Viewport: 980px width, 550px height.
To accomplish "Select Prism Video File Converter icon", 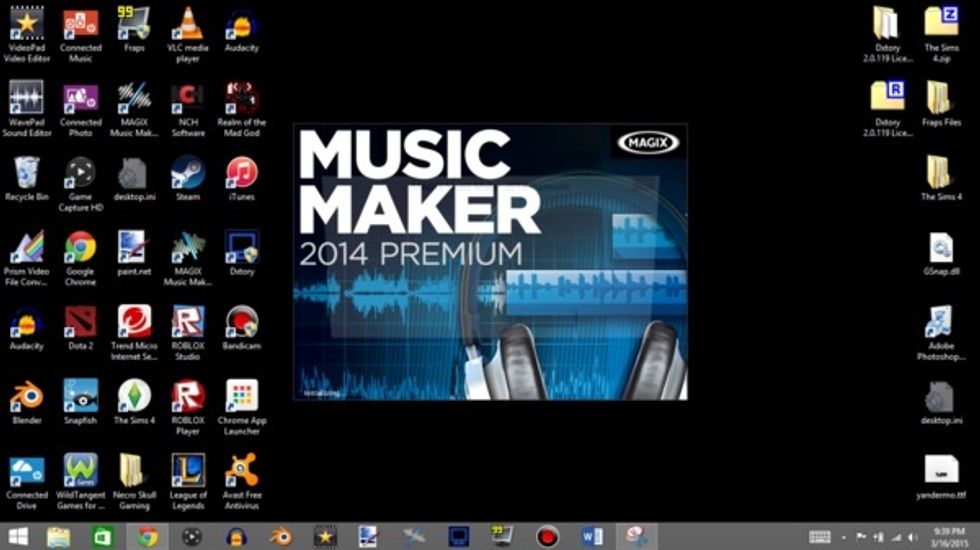I will [x=26, y=258].
